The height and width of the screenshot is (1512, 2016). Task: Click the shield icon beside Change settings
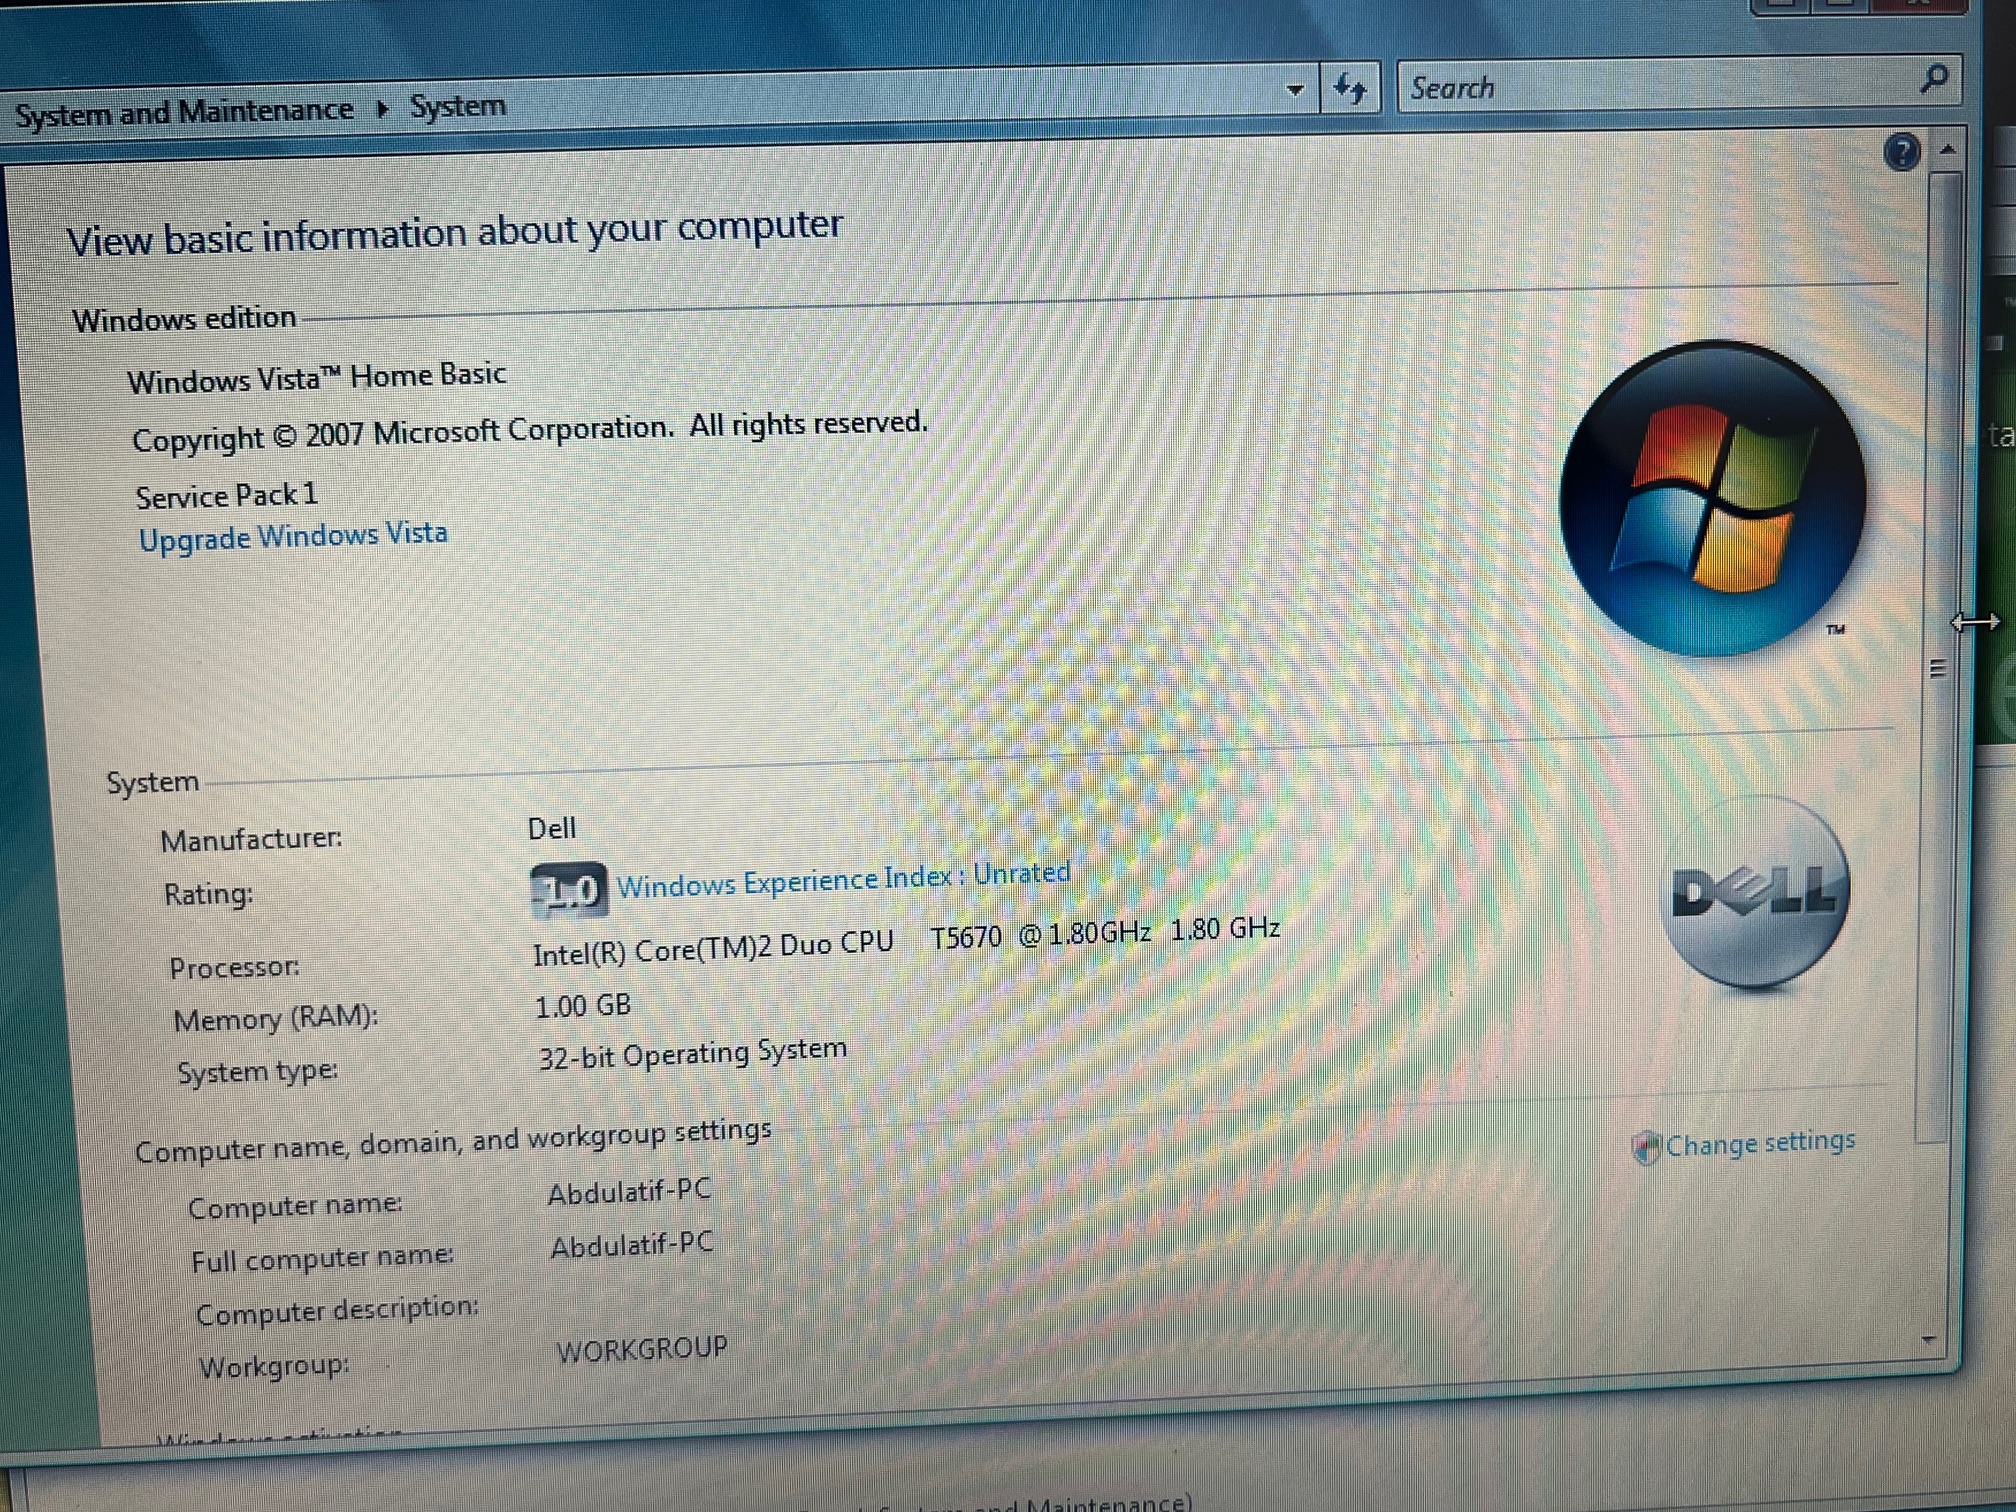click(x=1645, y=1147)
